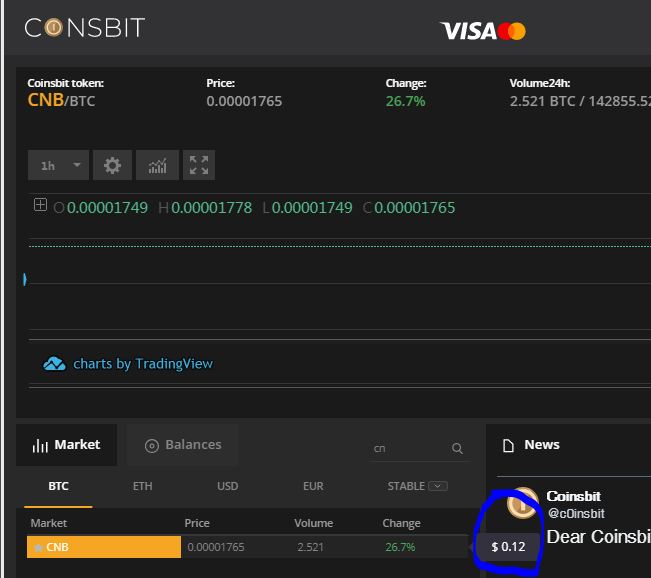Click the chart open value 0.00001749
This screenshot has width=651, height=578.
pyautogui.click(x=107, y=208)
